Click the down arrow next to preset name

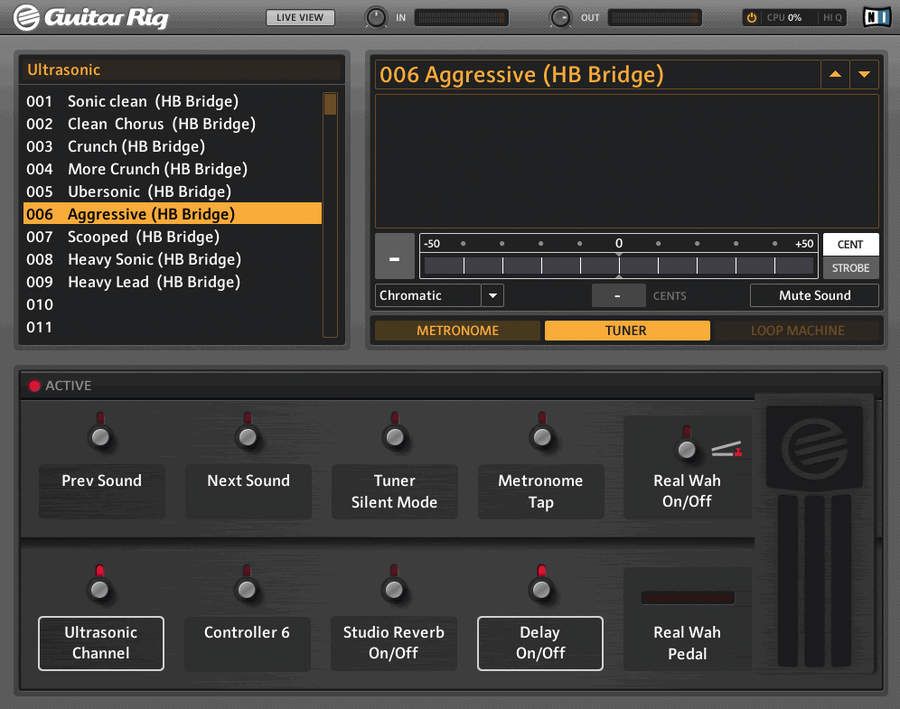865,74
